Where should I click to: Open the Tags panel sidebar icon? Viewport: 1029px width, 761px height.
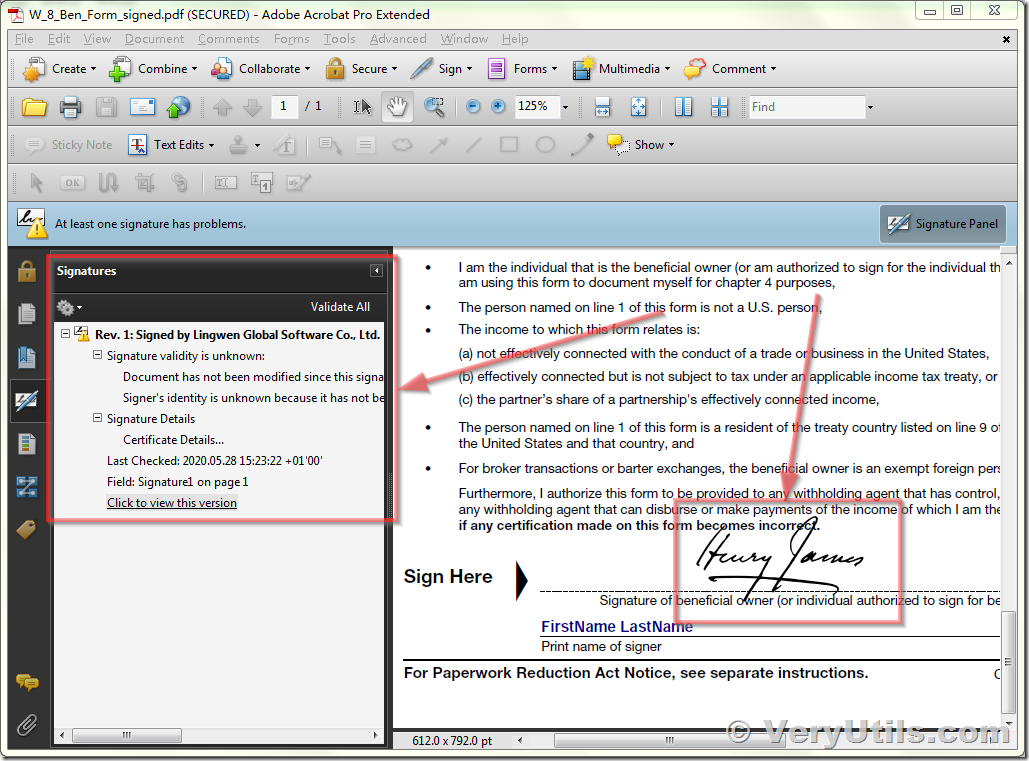pos(26,529)
